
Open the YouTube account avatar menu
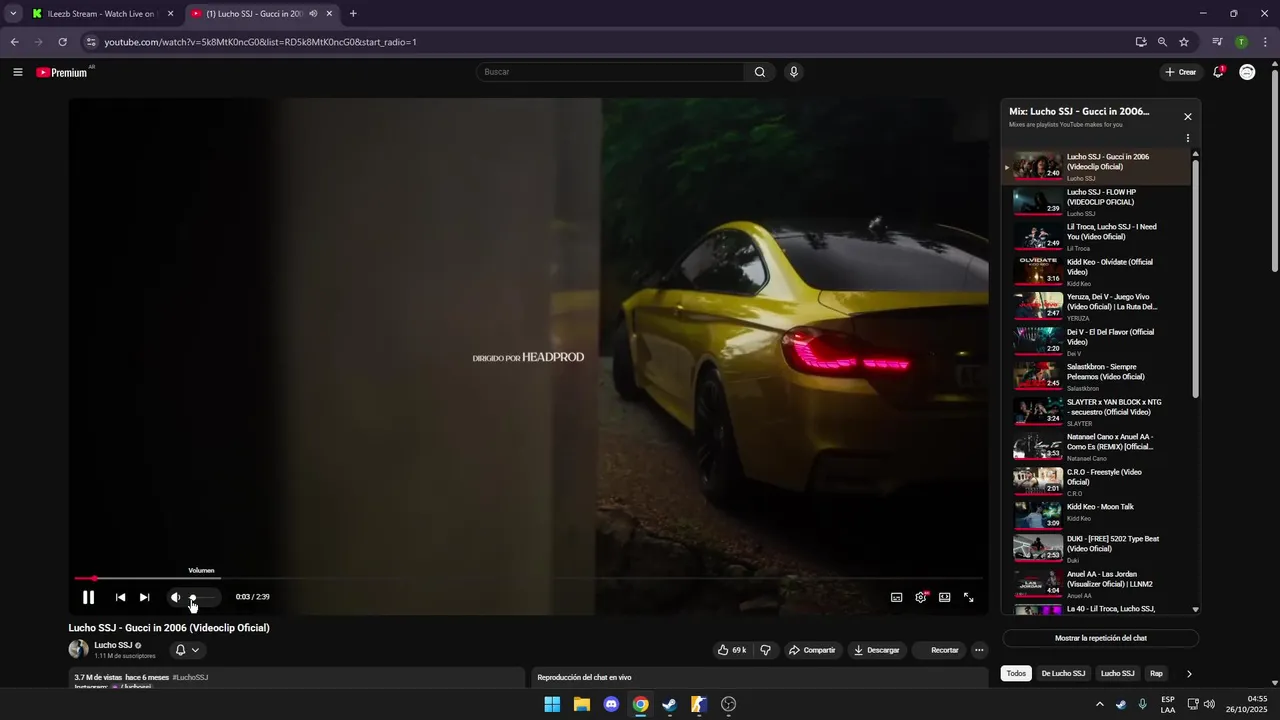tap(1247, 72)
